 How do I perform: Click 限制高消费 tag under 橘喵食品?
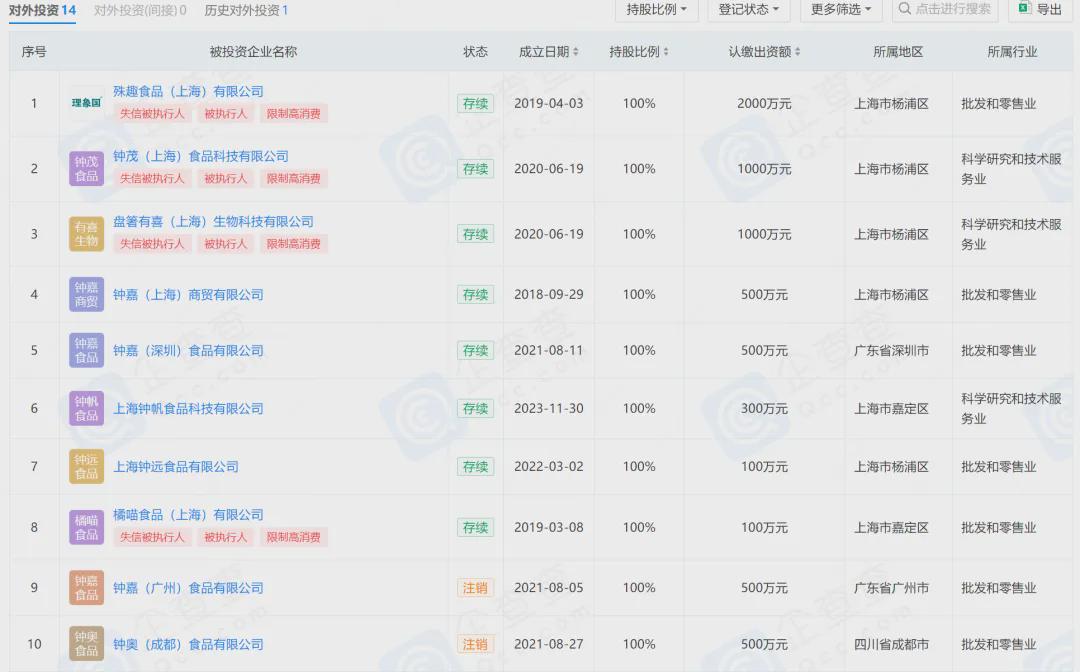click(x=293, y=537)
